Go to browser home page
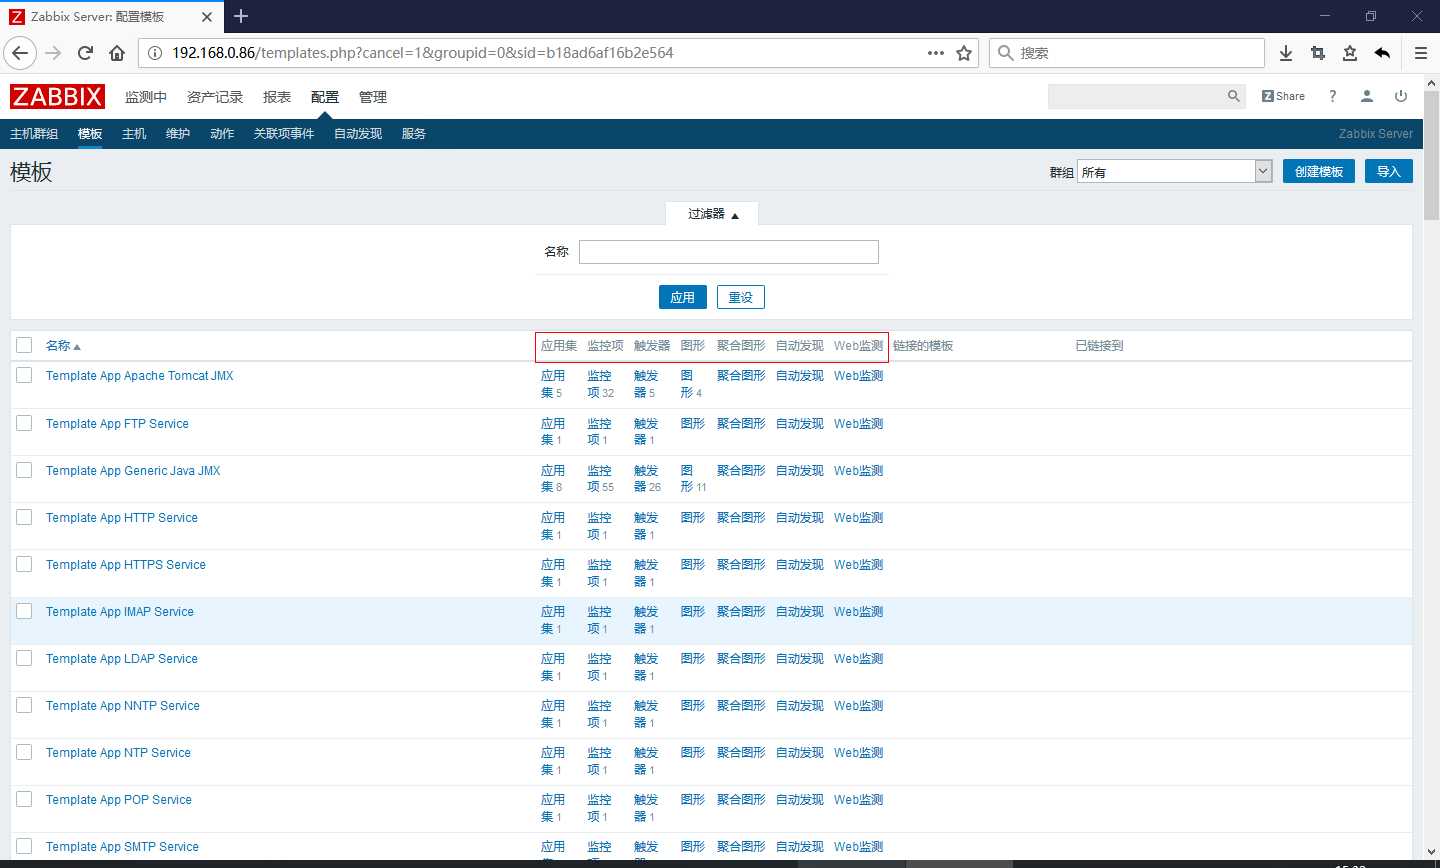The image size is (1440, 868). pos(117,53)
